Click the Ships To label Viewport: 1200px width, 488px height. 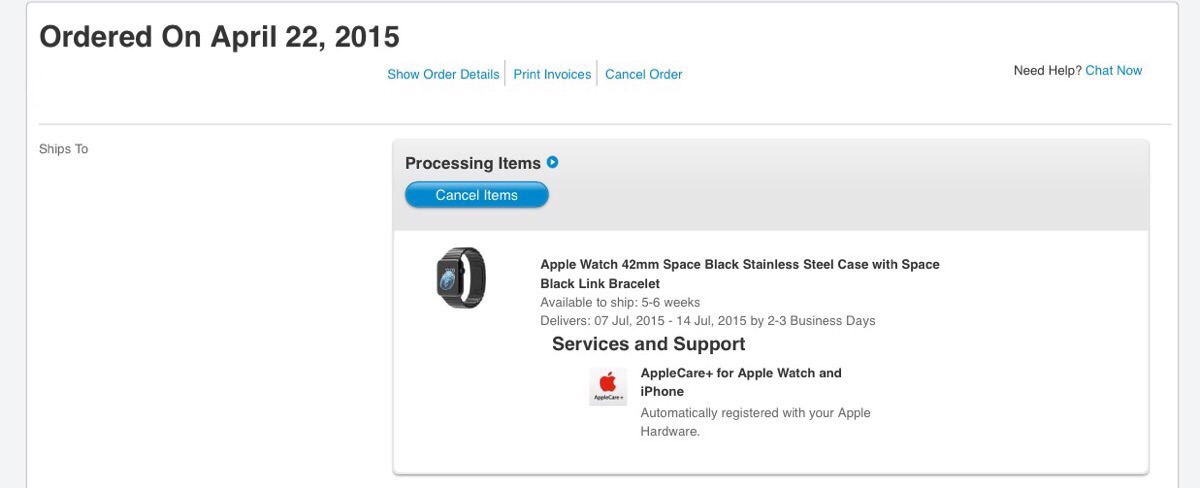point(63,149)
